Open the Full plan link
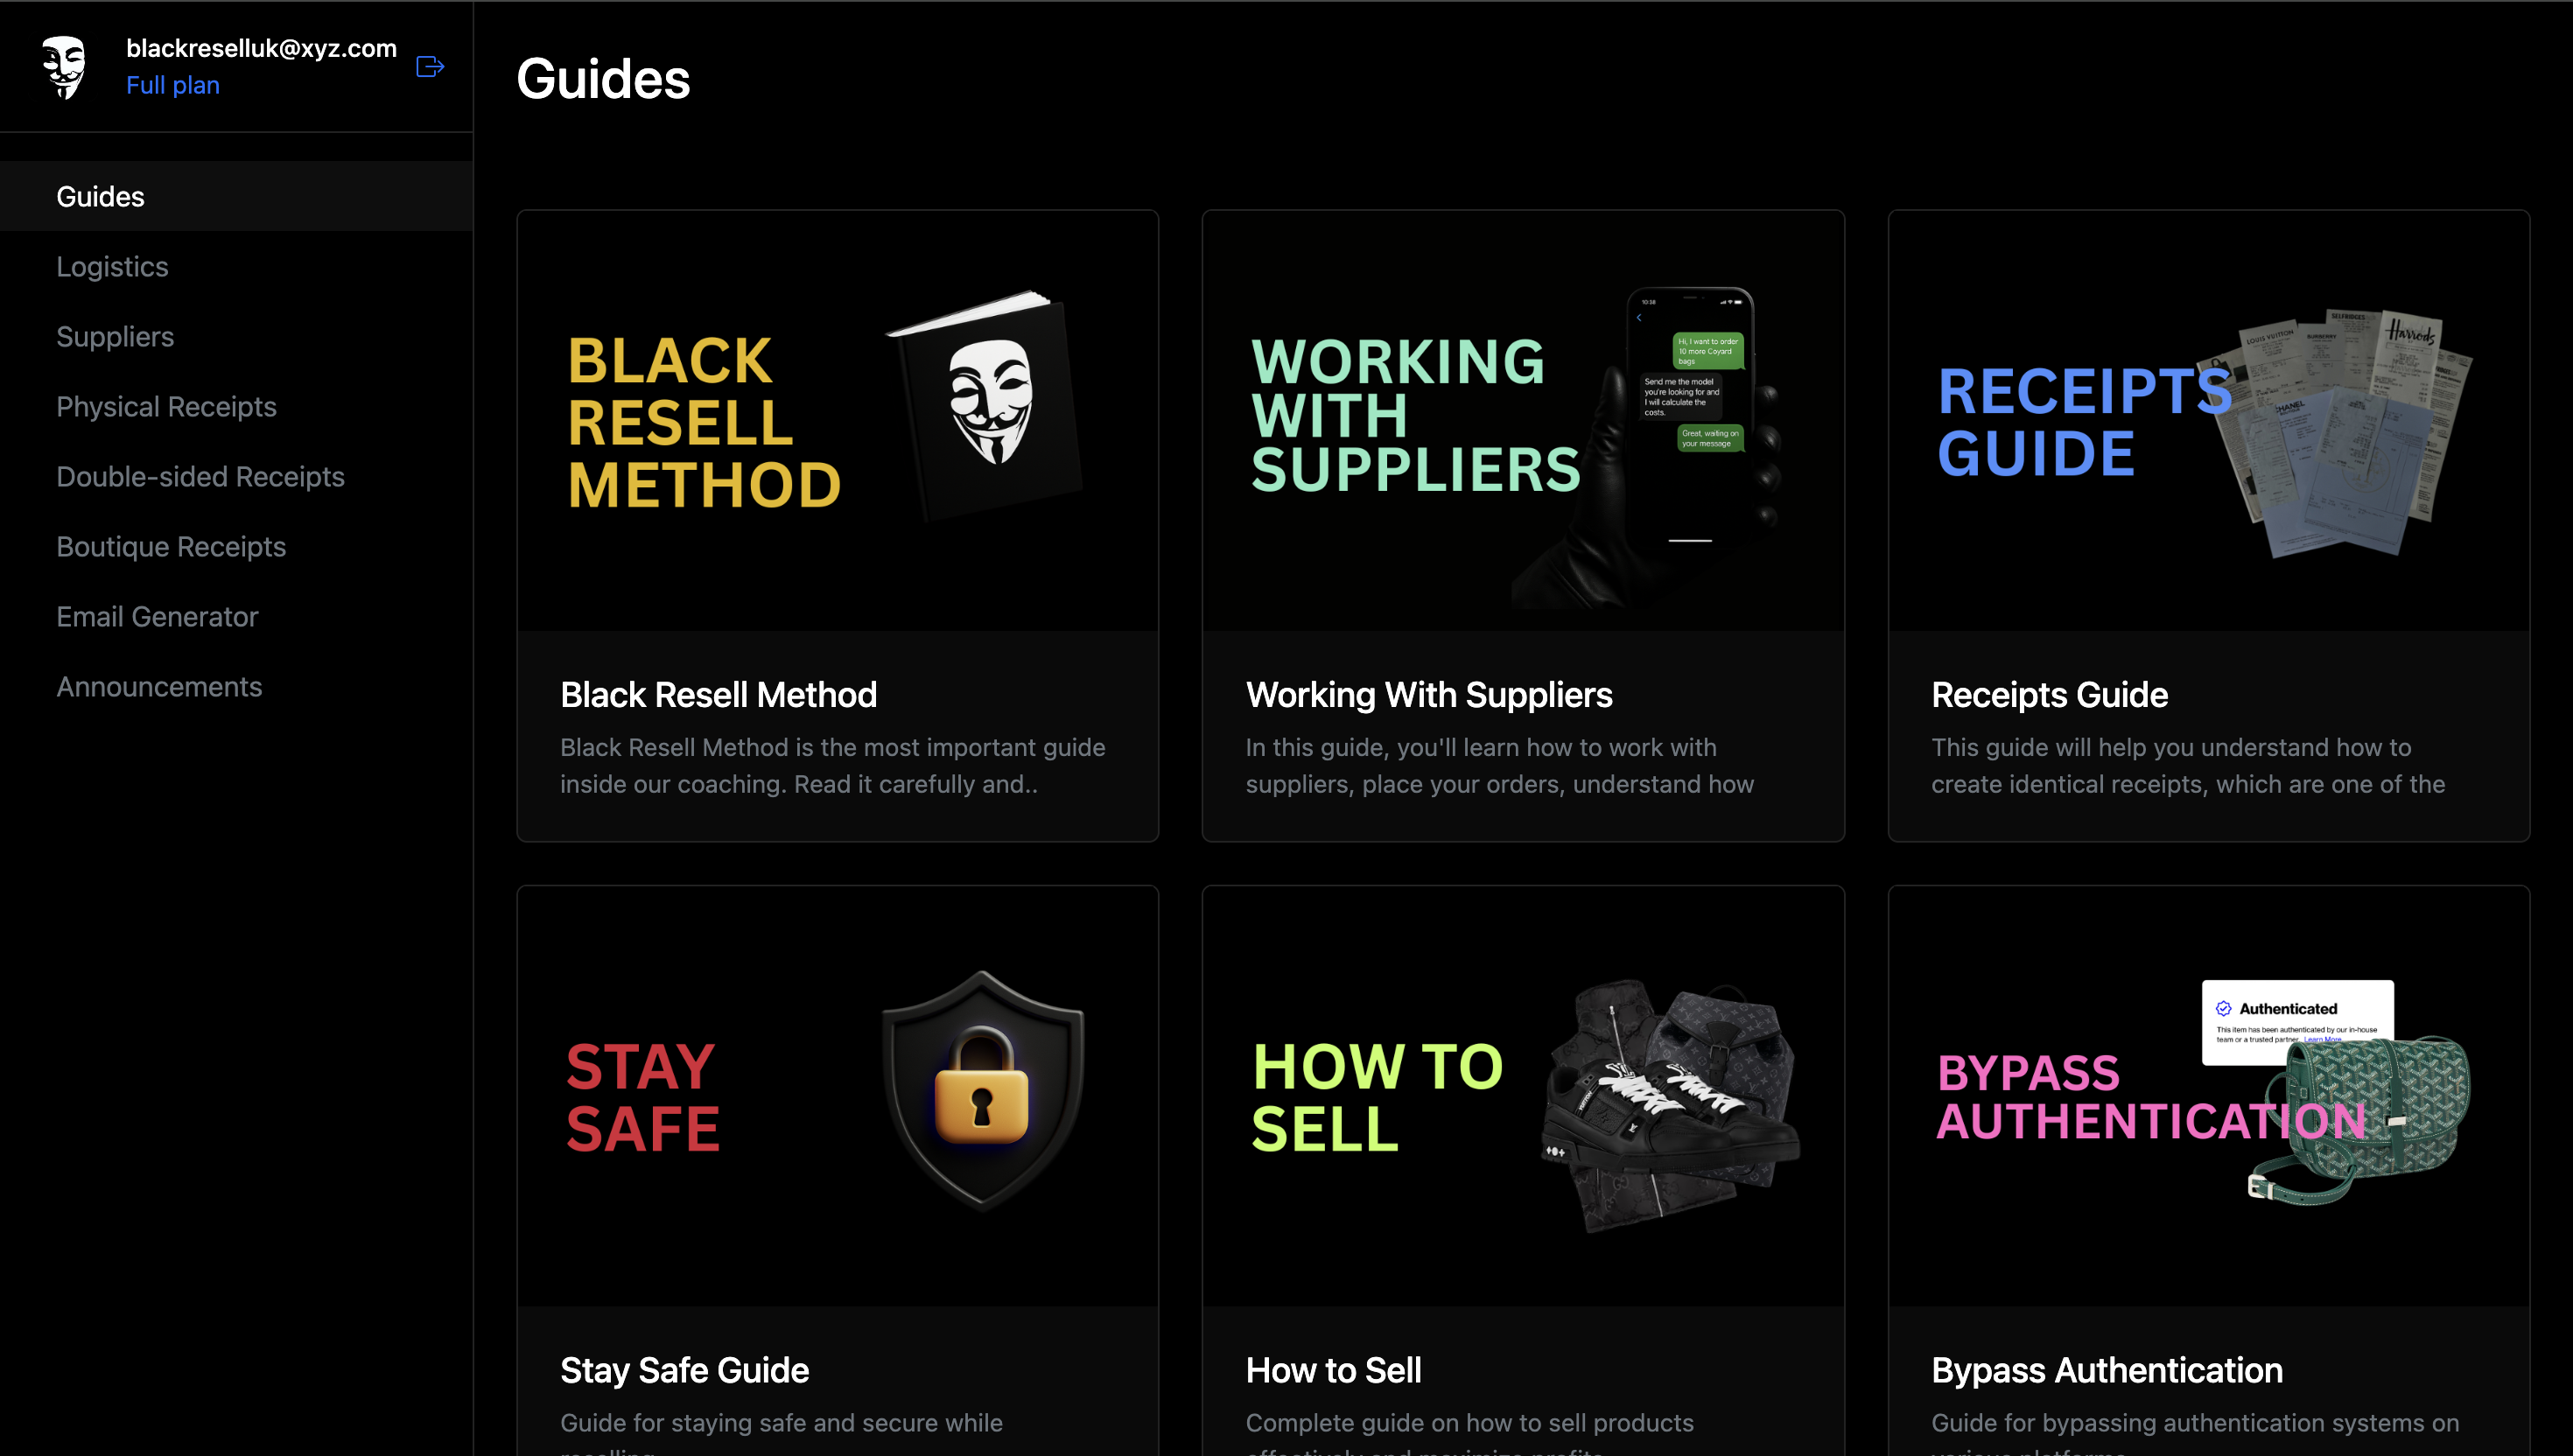Viewport: 2573px width, 1456px height. coord(172,85)
